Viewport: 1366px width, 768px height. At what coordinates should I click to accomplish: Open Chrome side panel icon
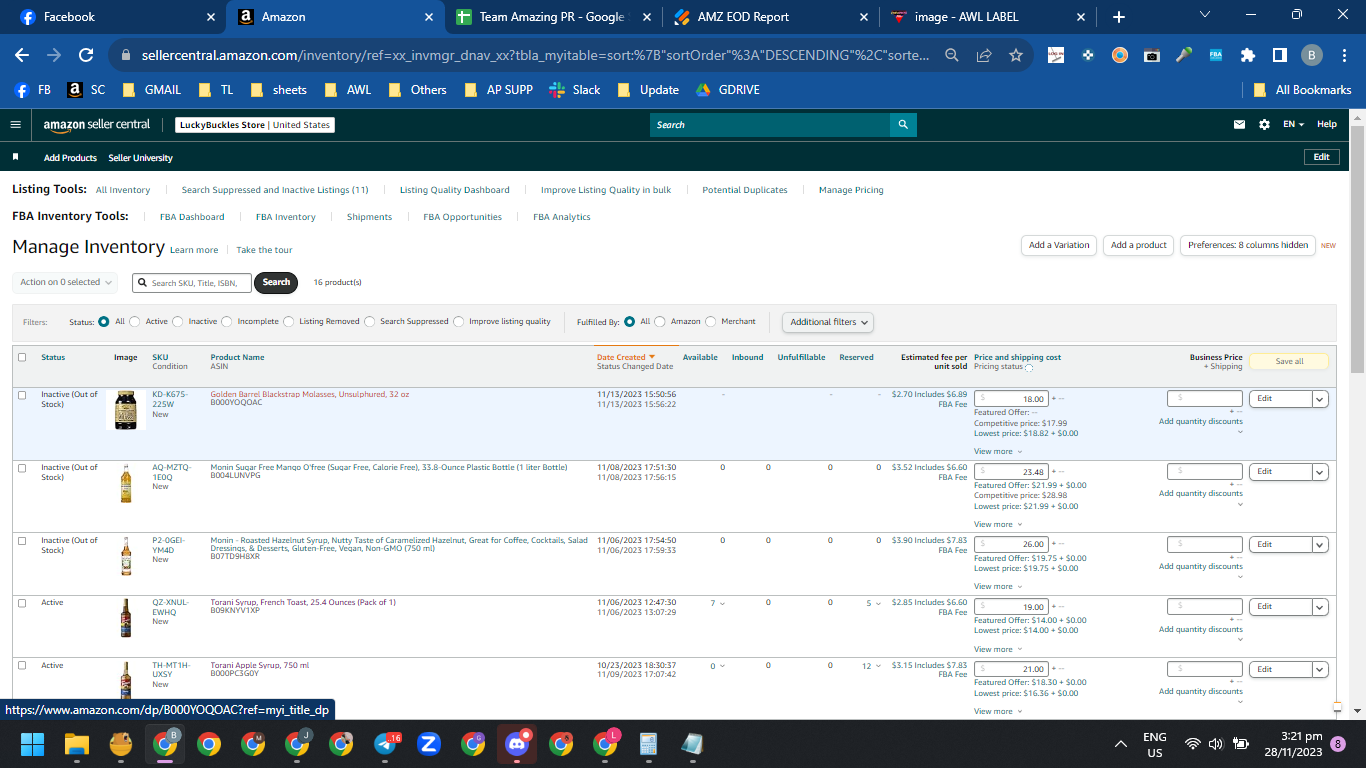point(1280,55)
